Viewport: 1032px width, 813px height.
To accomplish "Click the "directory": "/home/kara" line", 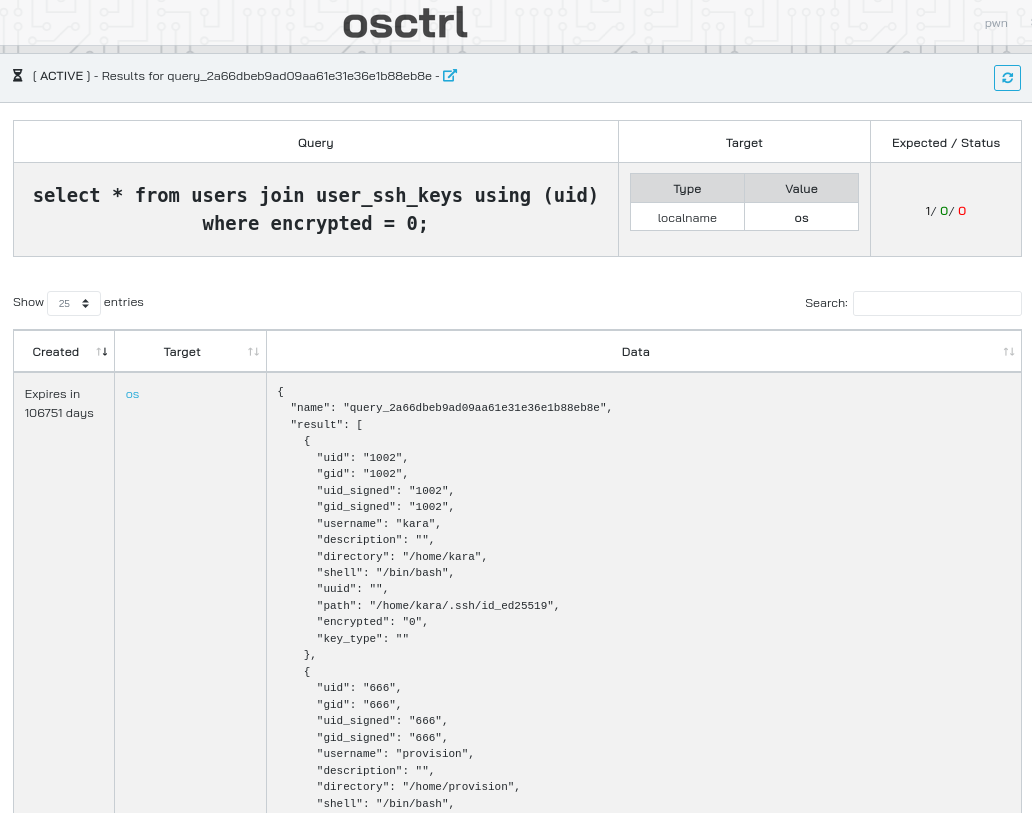I will (401, 556).
